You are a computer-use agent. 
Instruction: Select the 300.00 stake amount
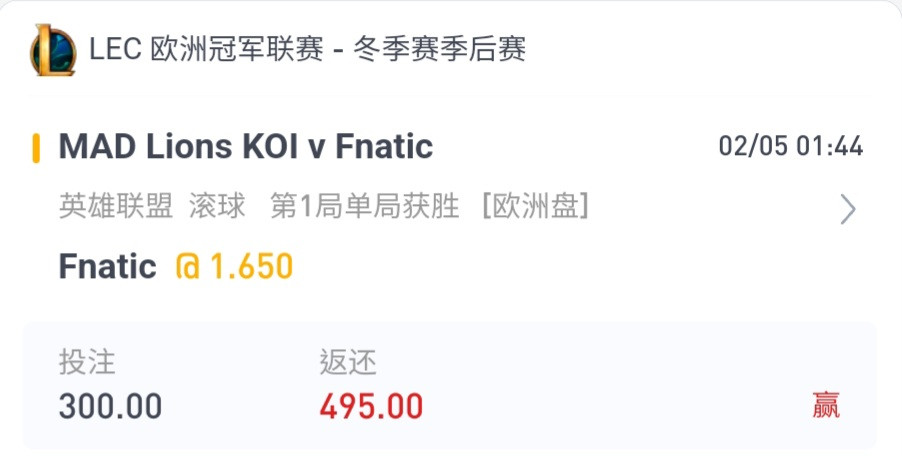click(x=110, y=407)
